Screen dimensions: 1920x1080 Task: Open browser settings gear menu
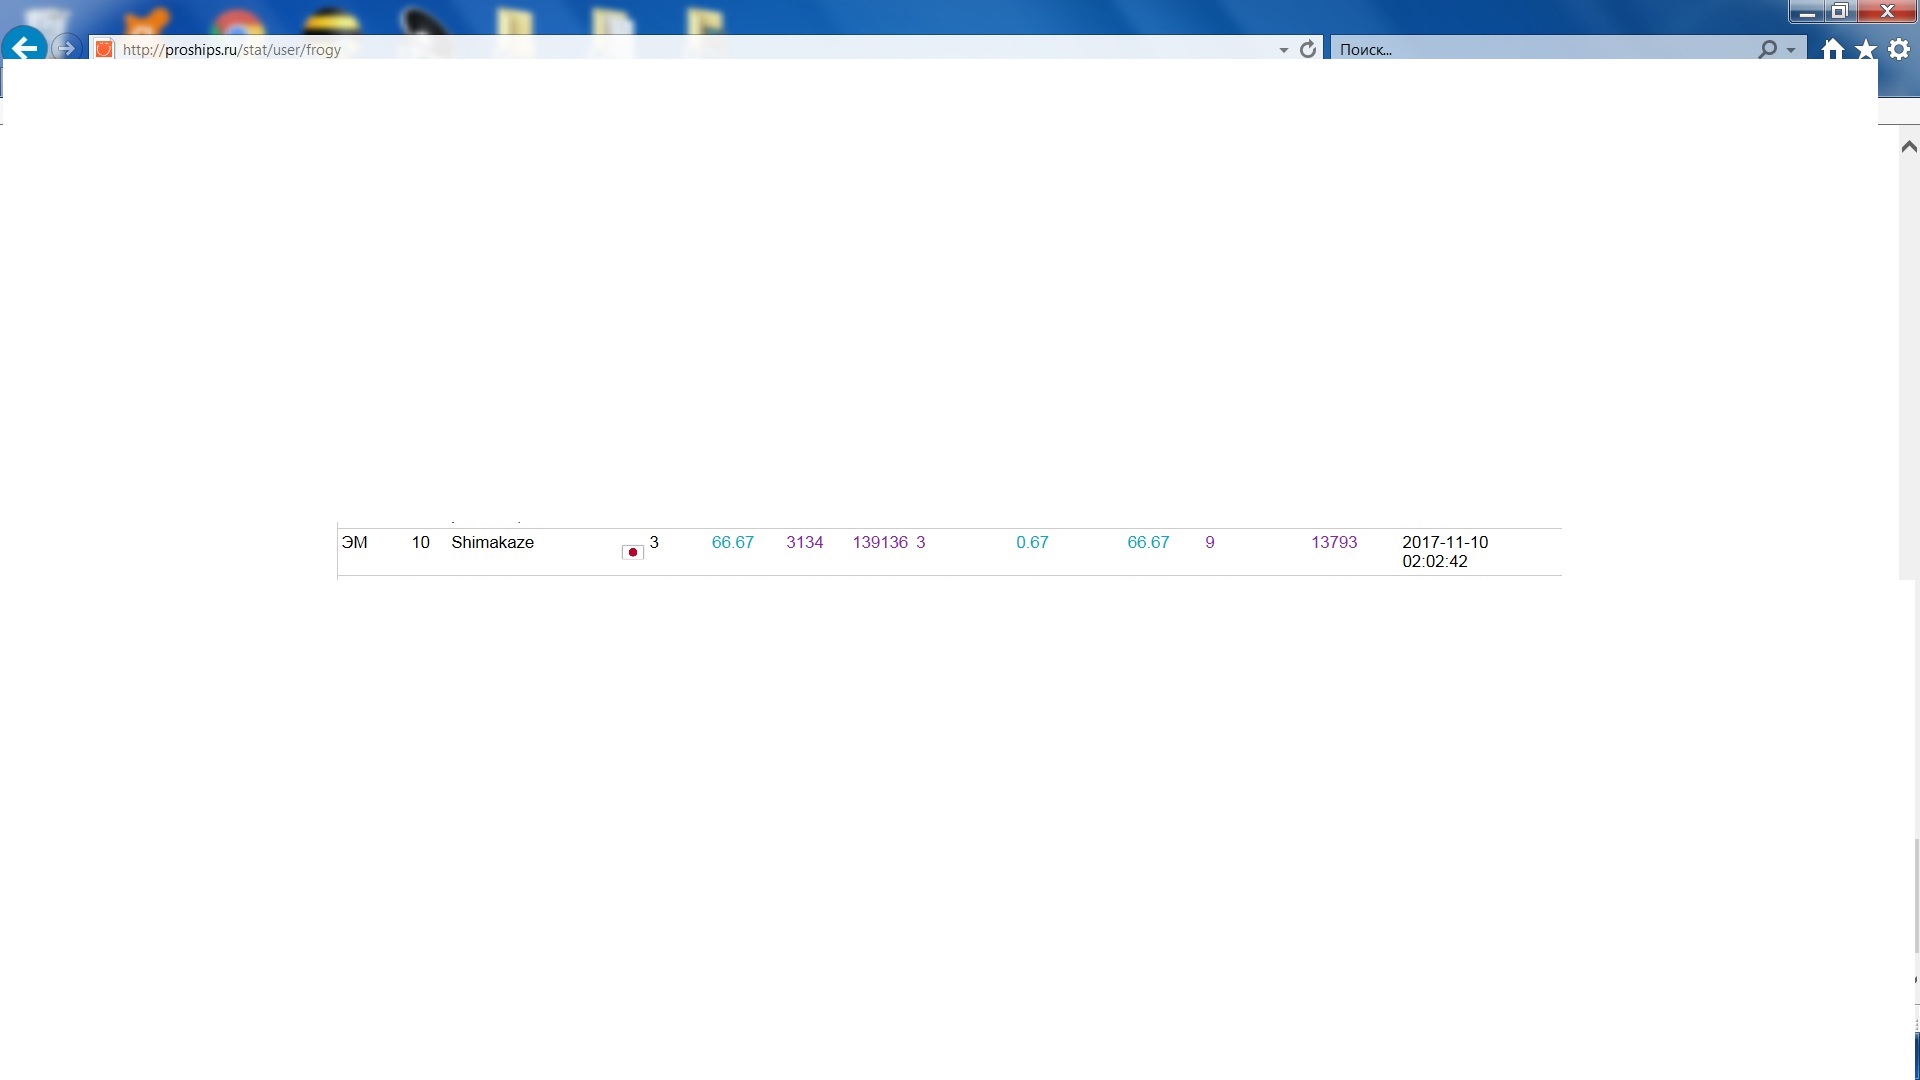click(x=1899, y=48)
